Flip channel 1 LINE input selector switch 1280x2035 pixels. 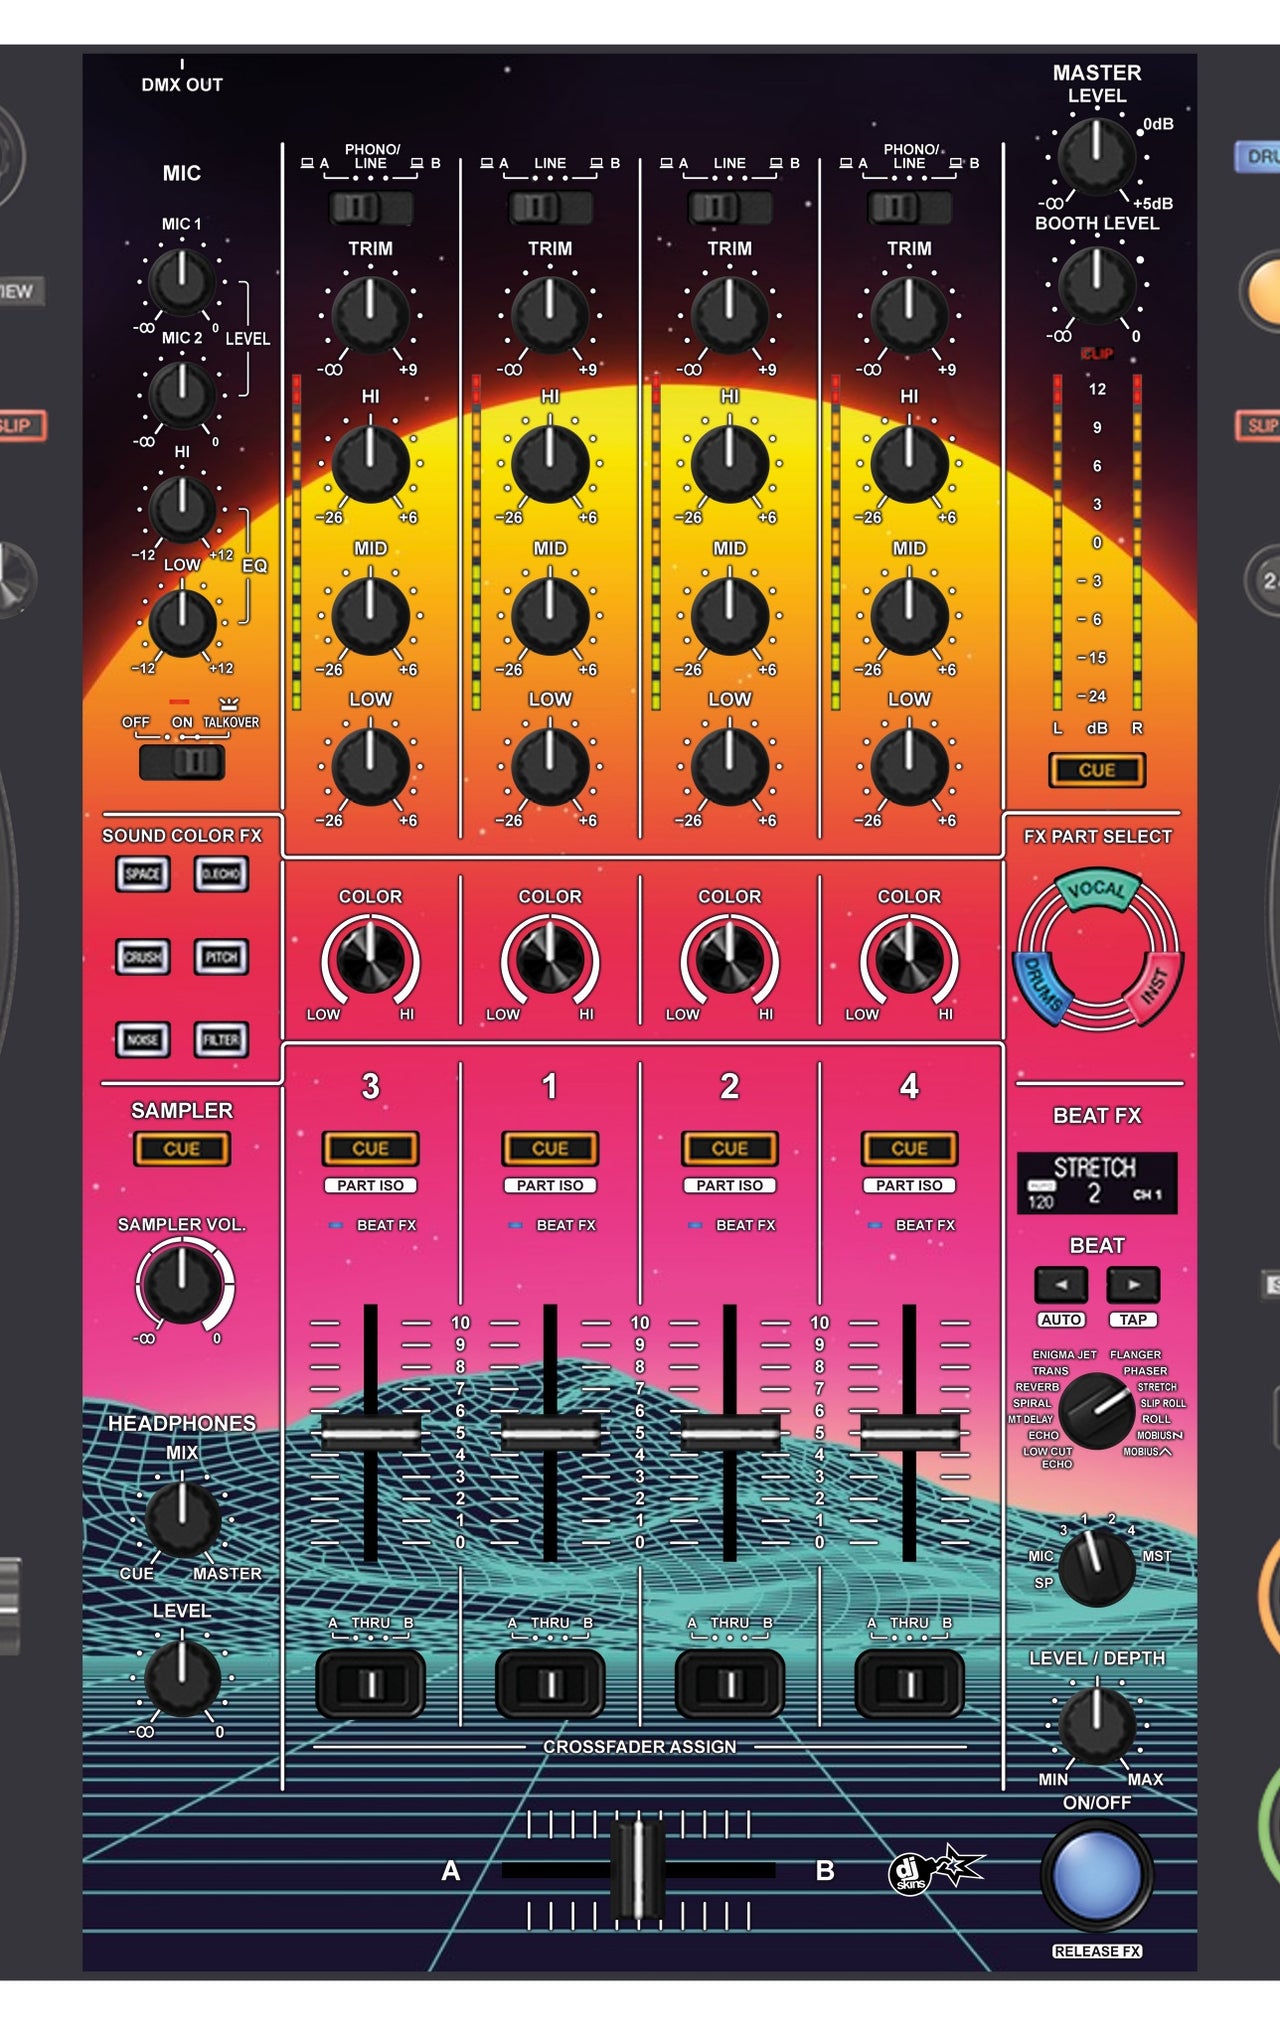550,208
